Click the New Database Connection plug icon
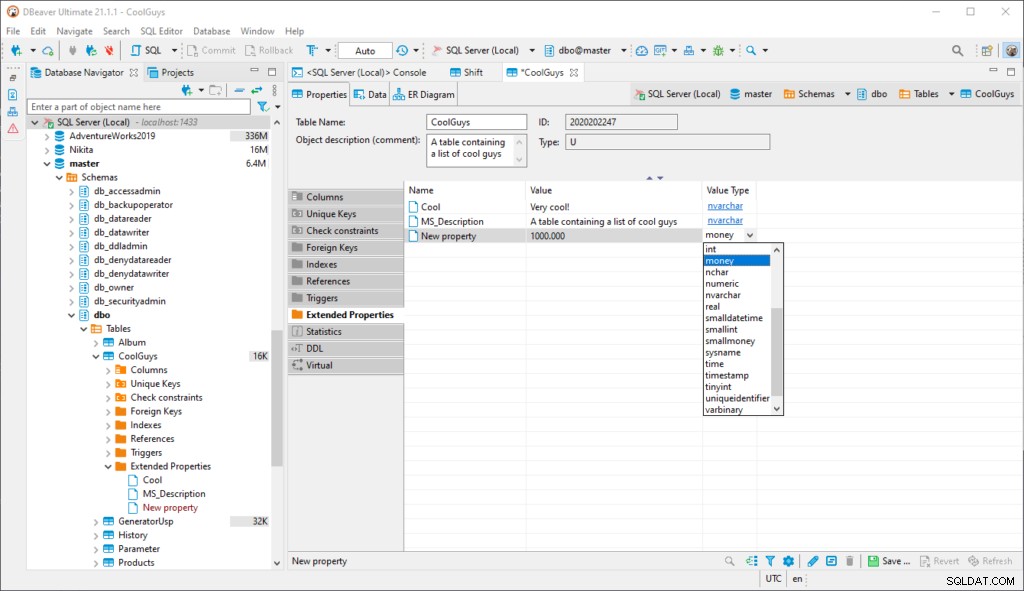 (x=16, y=50)
